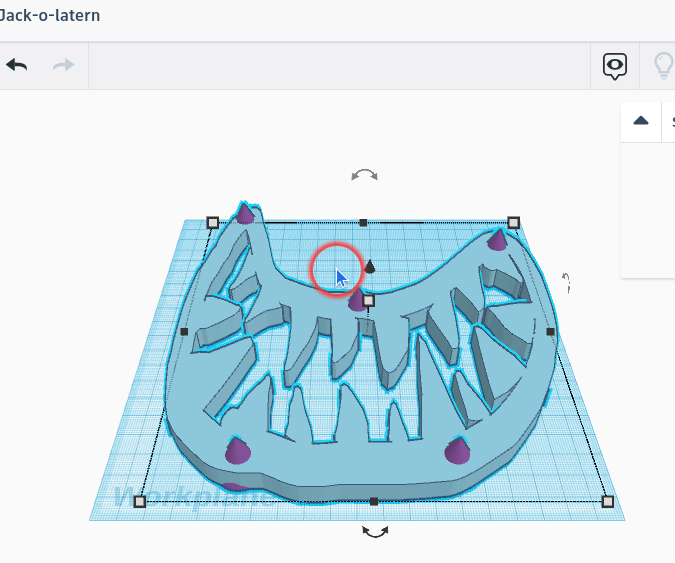Click the Jack-o-latern design title
The height and width of the screenshot is (563, 675).
coord(50,17)
